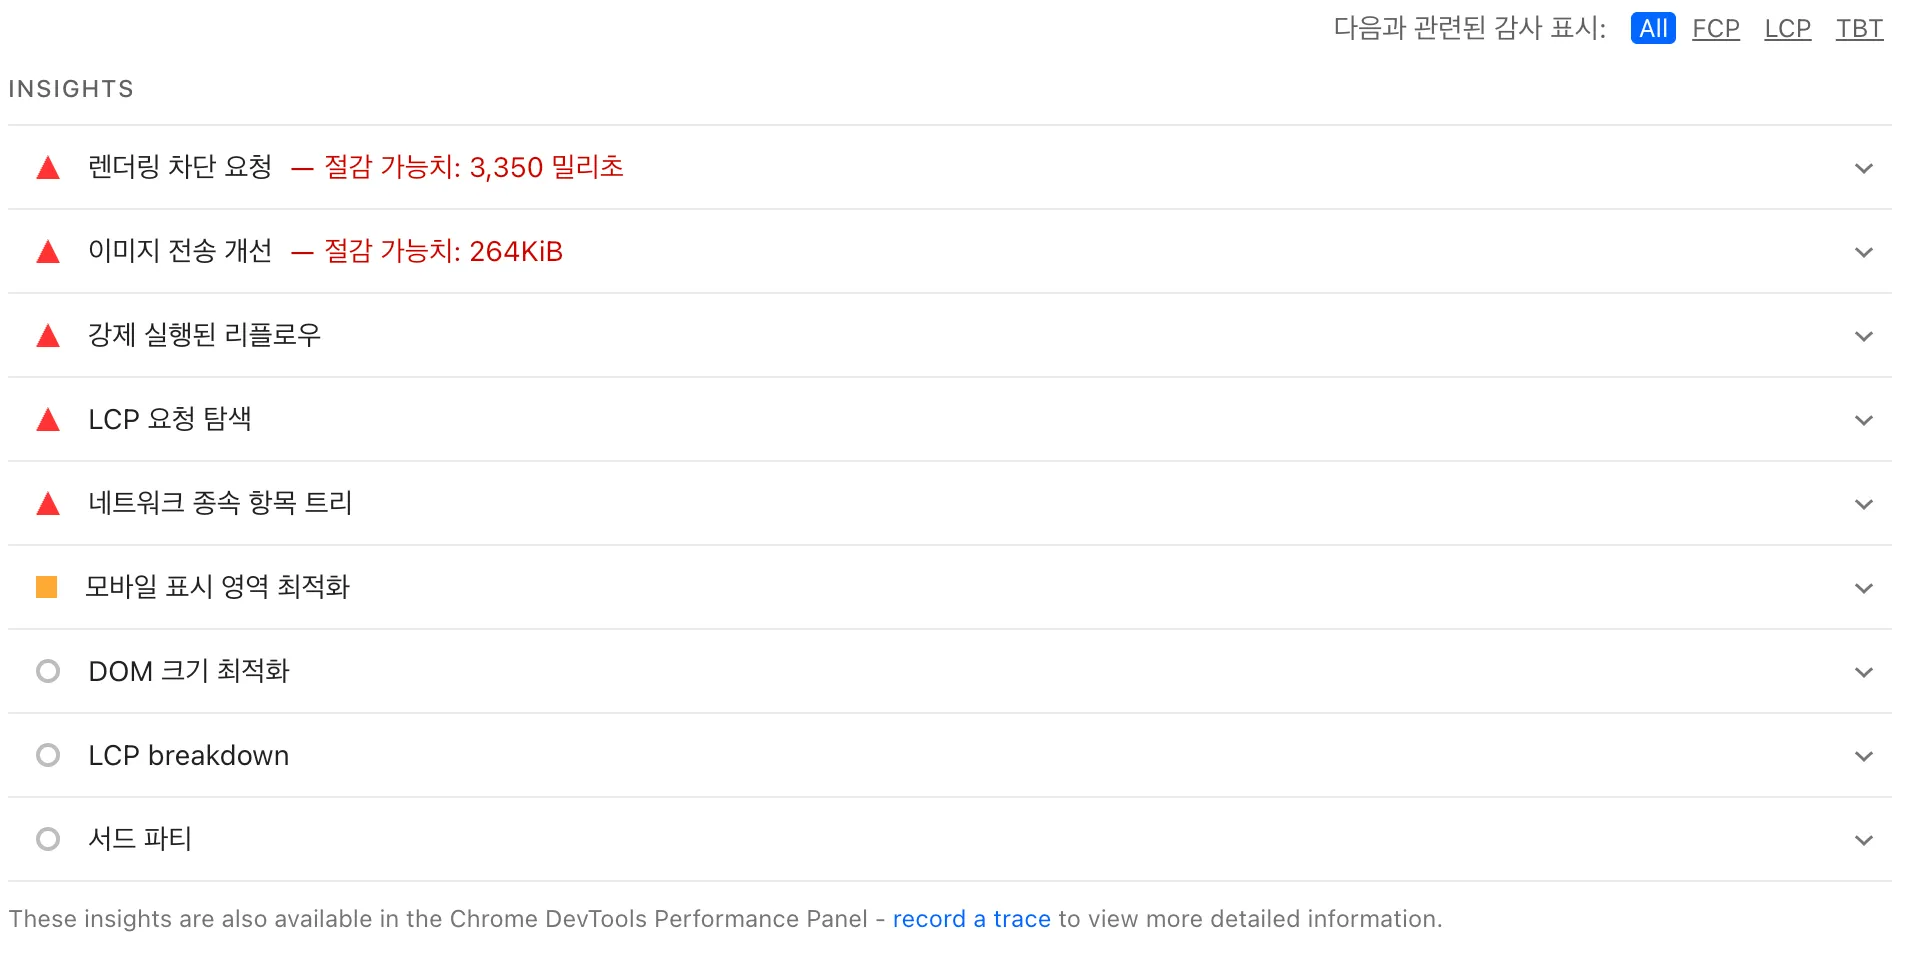Click the orange square beside 모바일 표시 영역 최적화

click(x=48, y=587)
